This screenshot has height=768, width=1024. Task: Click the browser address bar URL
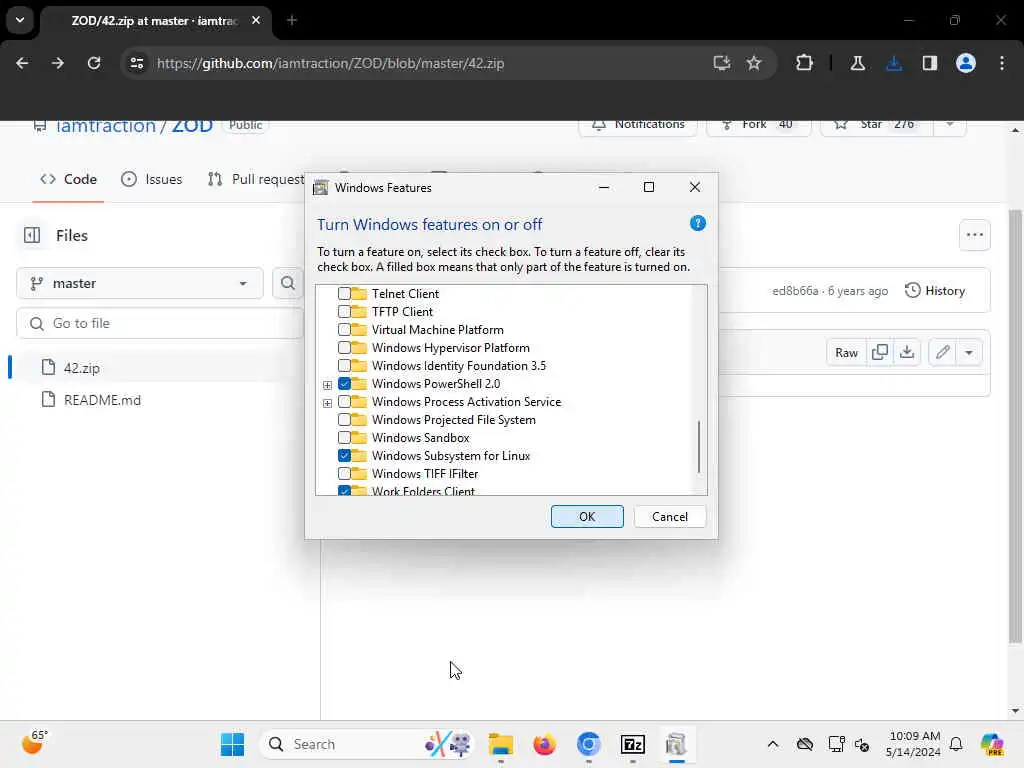(x=330, y=63)
